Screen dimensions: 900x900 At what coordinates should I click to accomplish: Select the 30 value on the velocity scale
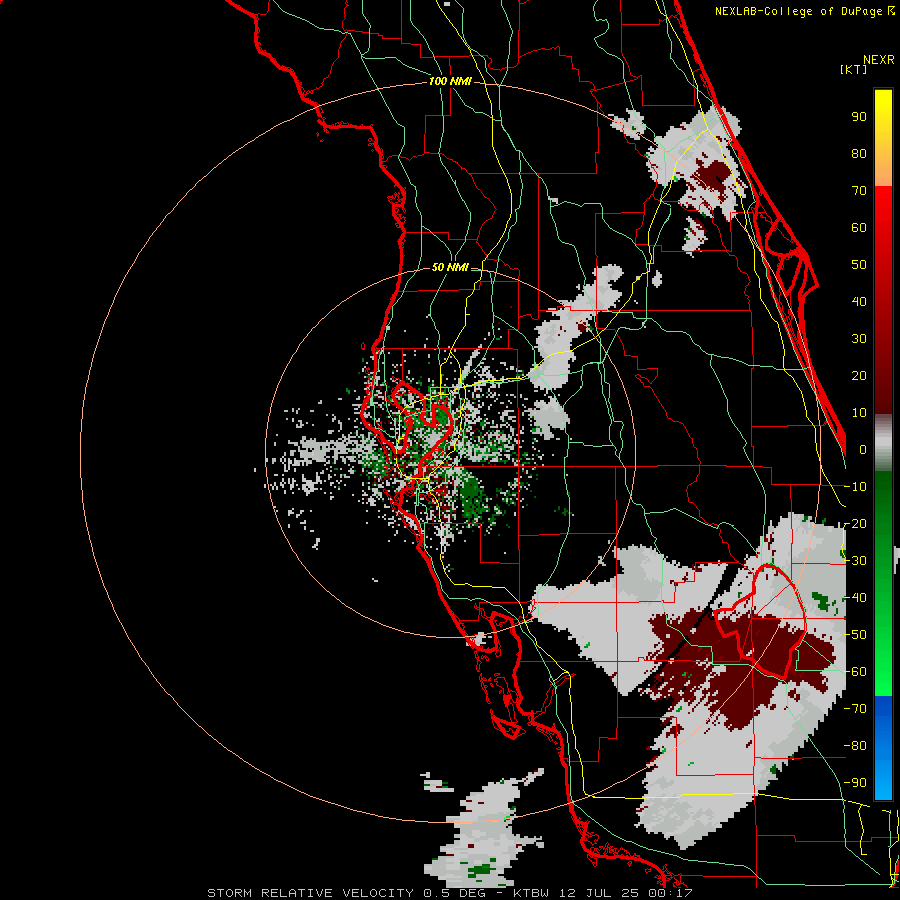(859, 339)
